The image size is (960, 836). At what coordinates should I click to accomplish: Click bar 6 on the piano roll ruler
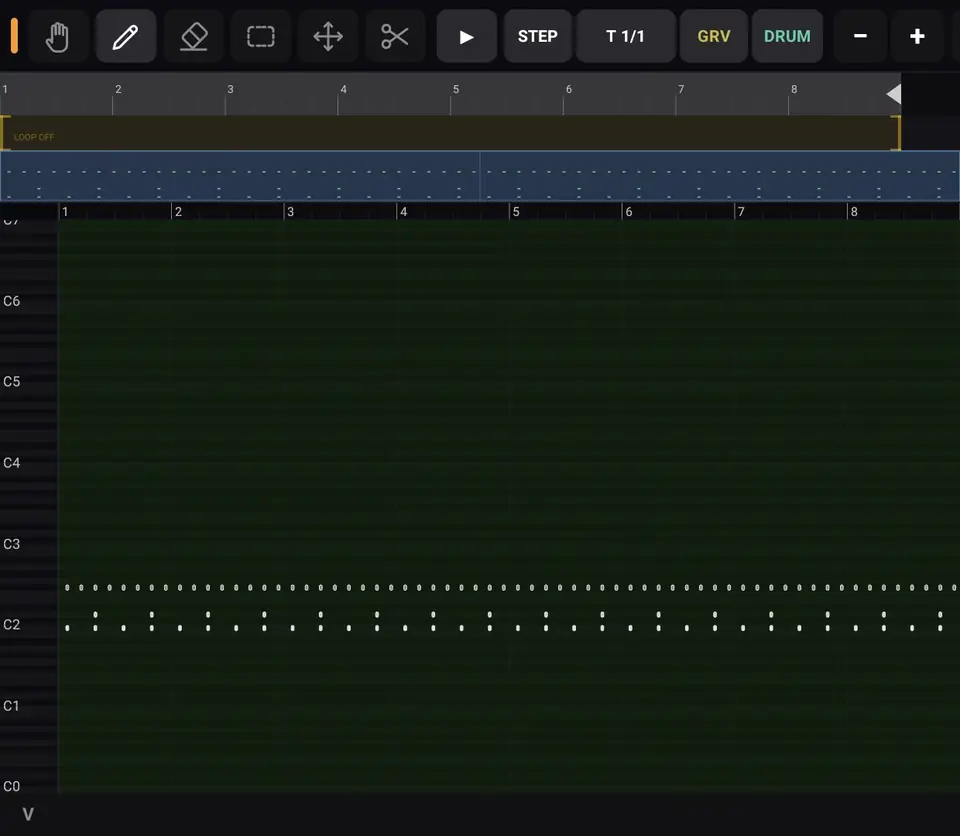coord(629,212)
